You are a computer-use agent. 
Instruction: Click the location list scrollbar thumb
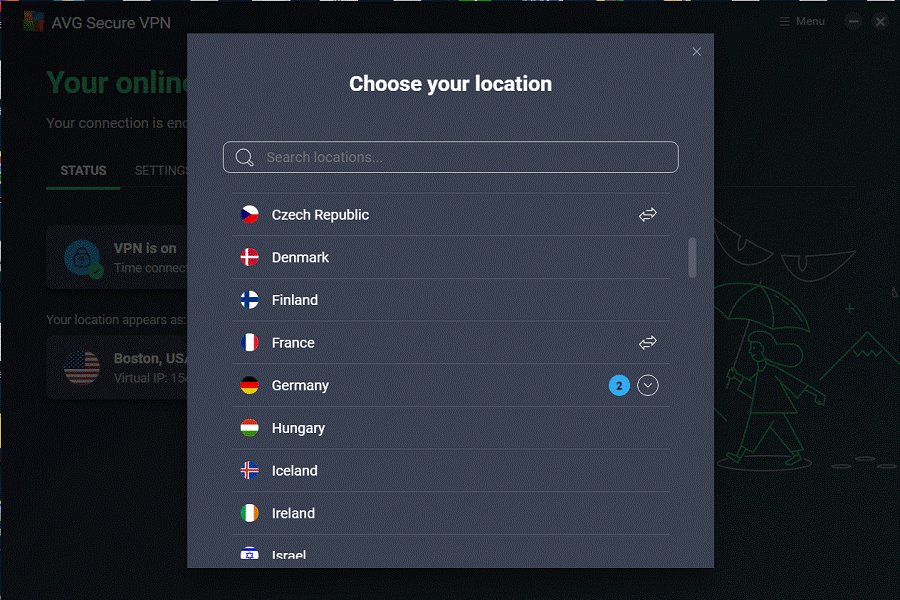click(x=692, y=257)
